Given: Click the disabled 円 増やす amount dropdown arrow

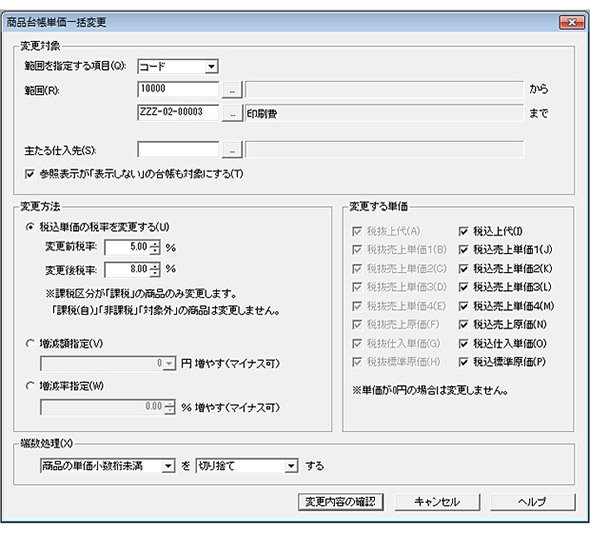Looking at the screenshot, I should 169,363.
